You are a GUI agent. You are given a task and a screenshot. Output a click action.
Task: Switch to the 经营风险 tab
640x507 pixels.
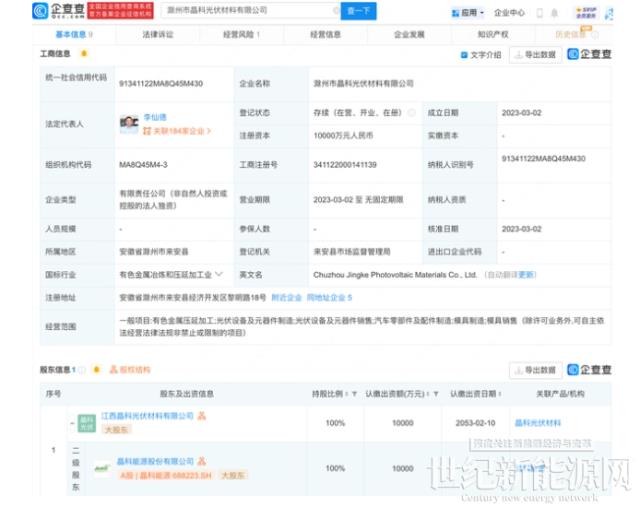[241, 34]
